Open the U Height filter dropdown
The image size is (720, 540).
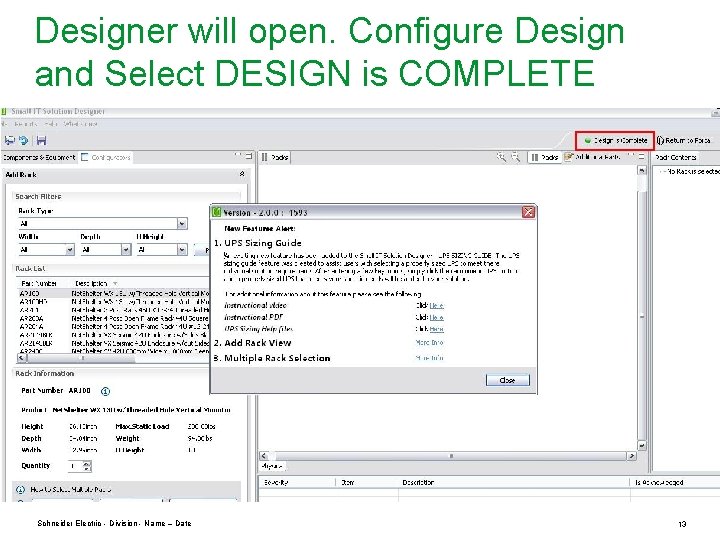coord(182,249)
